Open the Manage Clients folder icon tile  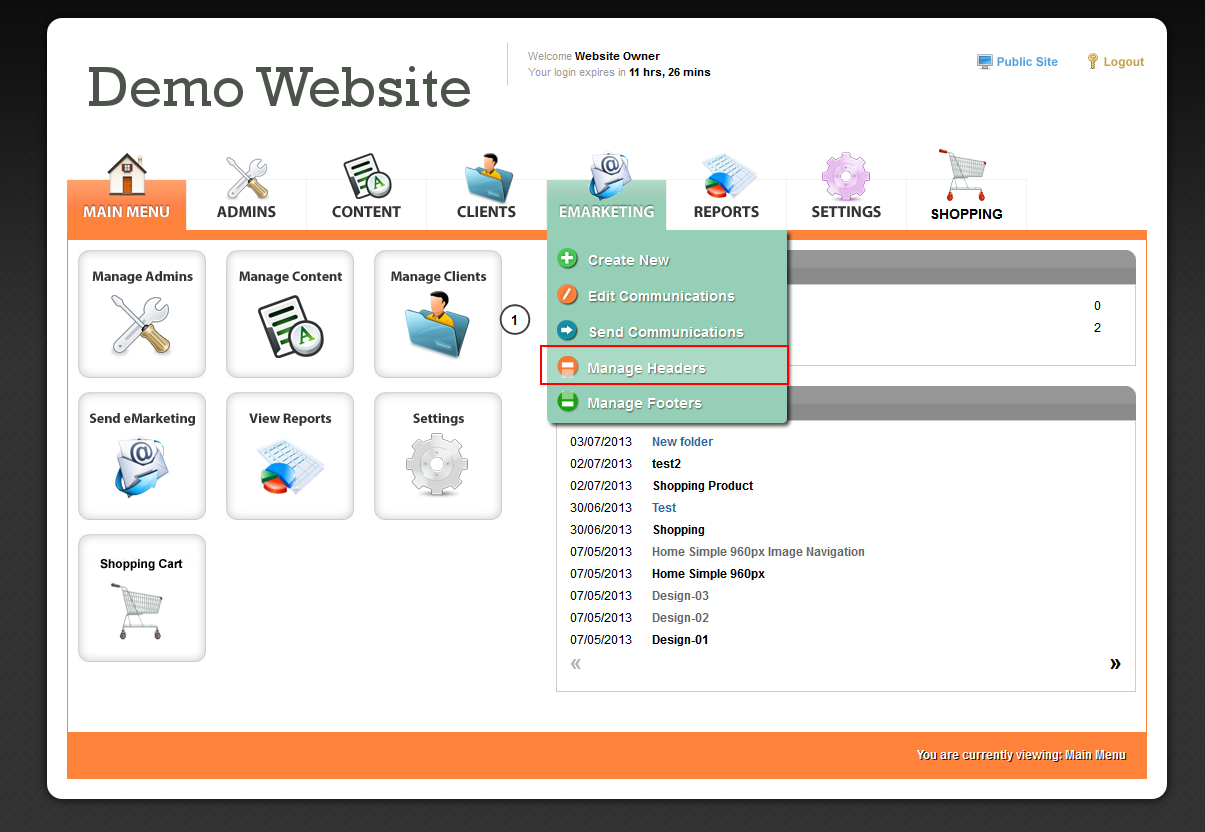click(x=438, y=314)
